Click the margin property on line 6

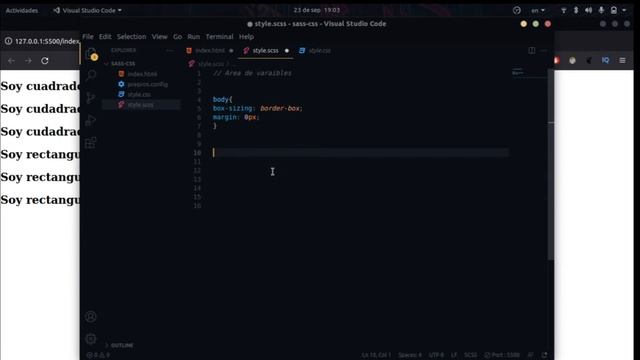point(226,117)
